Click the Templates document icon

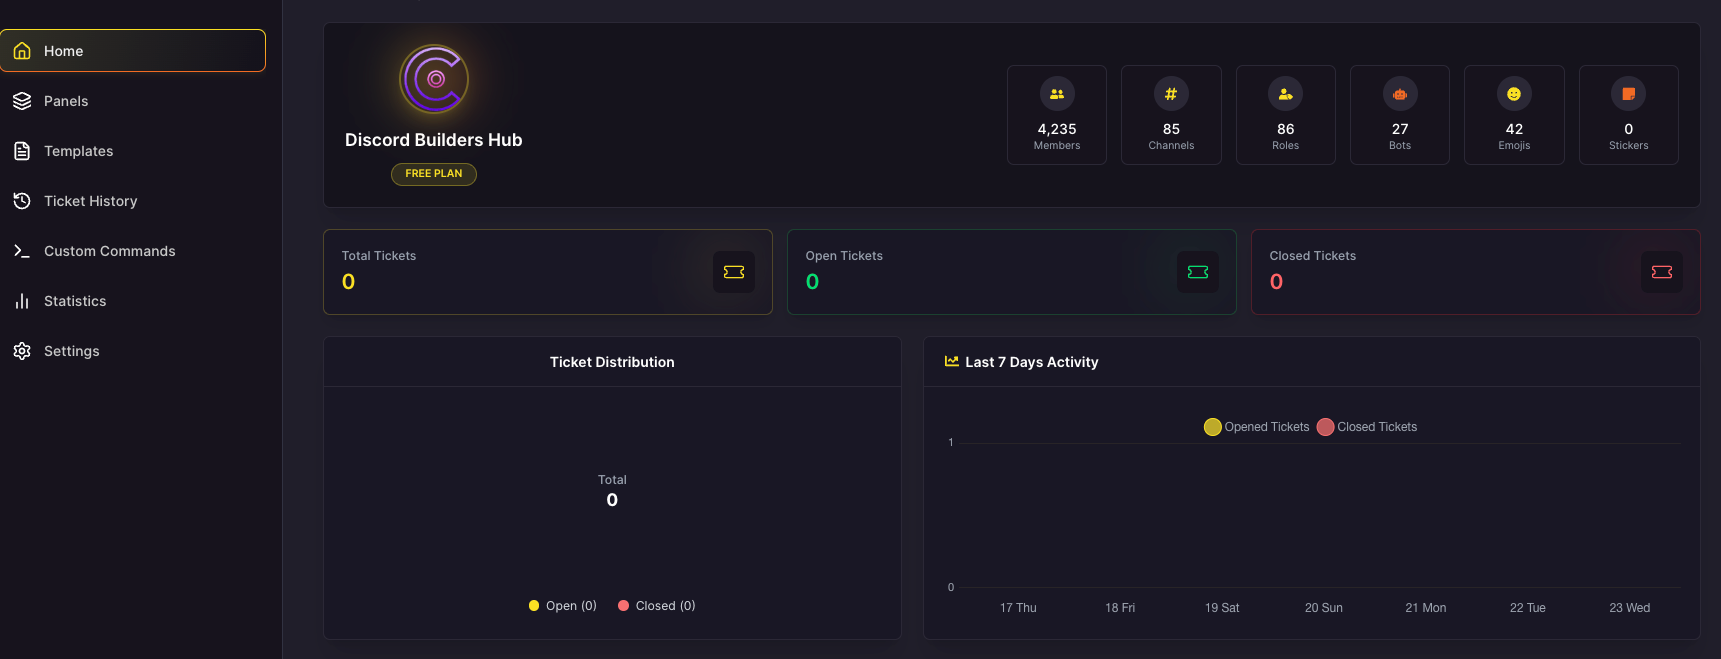point(22,151)
